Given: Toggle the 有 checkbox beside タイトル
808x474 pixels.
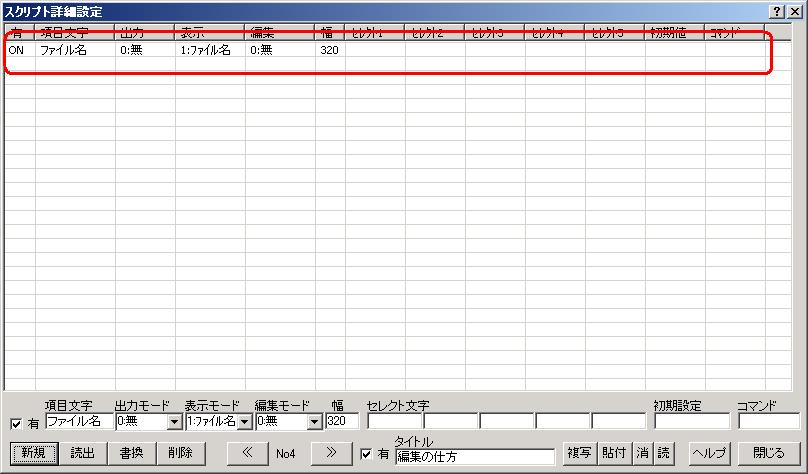Looking at the screenshot, I should (x=366, y=455).
